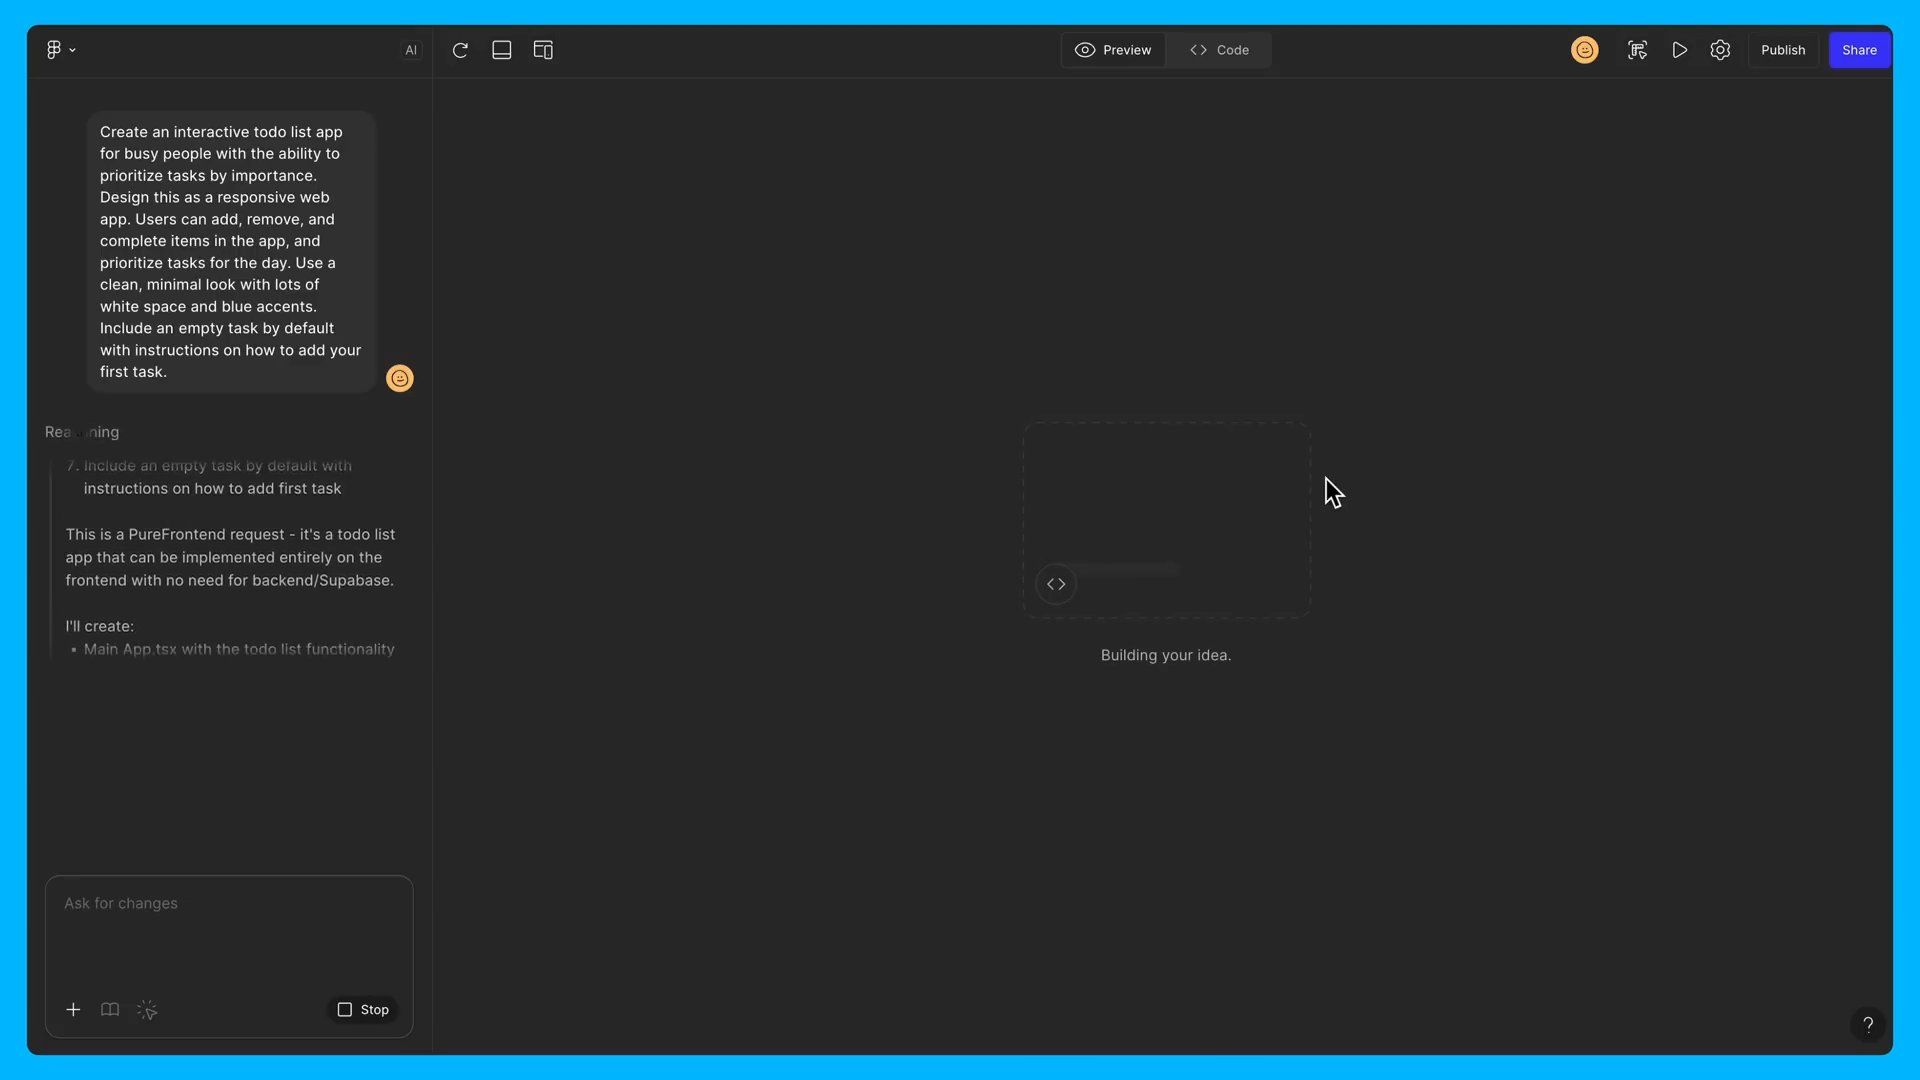Open the help question mark button

1867,1024
